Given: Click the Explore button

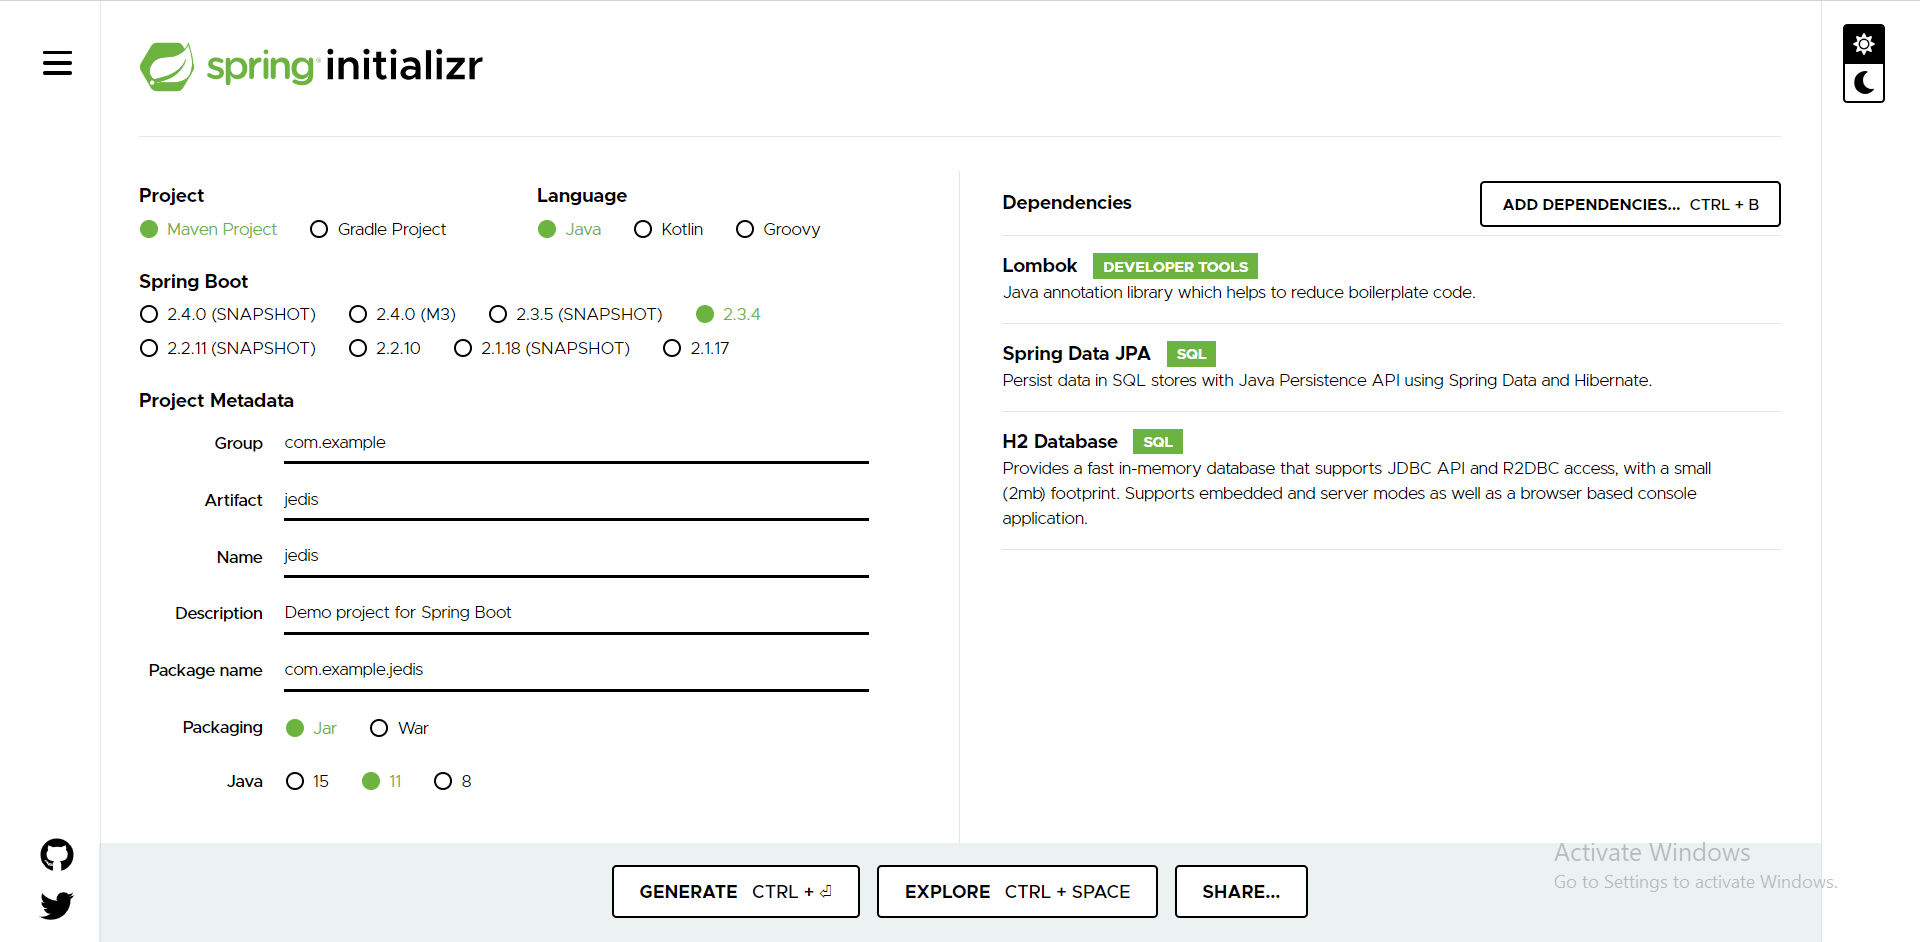Looking at the screenshot, I should pyautogui.click(x=1017, y=891).
